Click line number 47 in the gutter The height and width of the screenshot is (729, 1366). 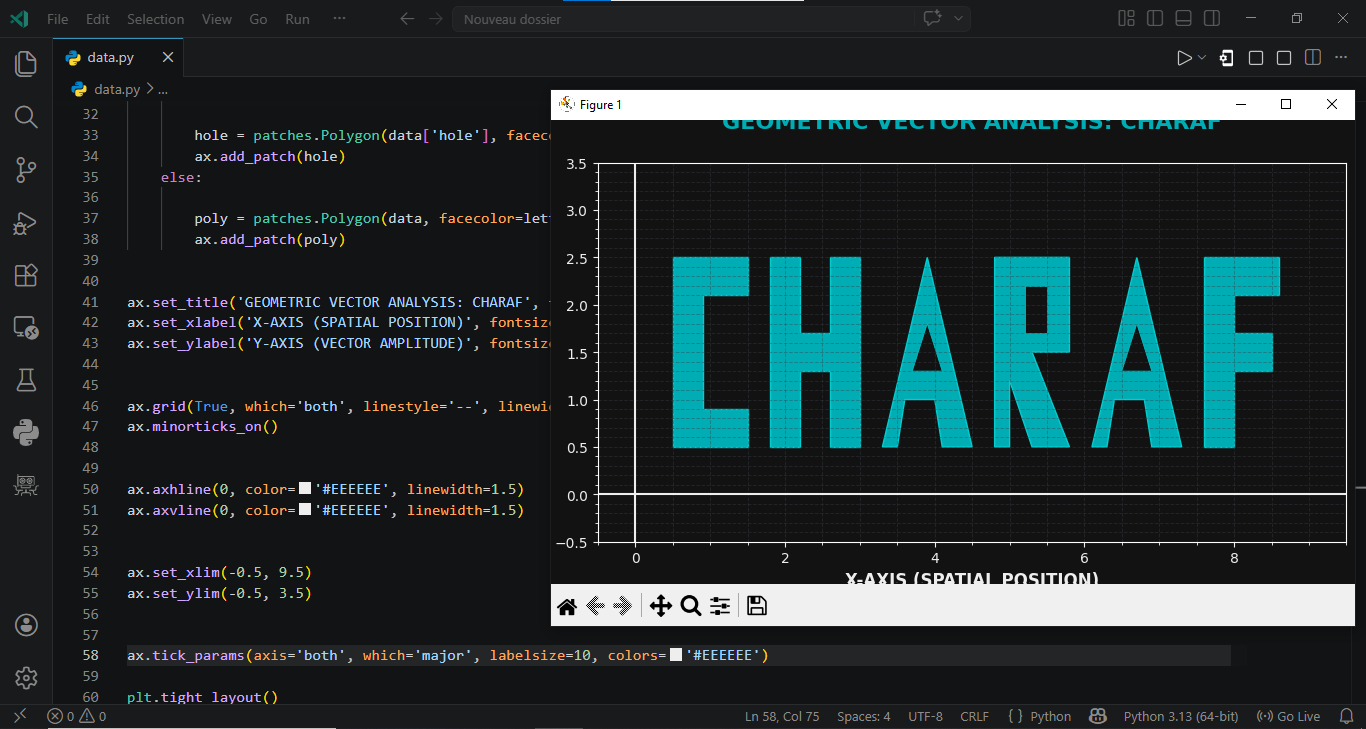[x=91, y=427]
